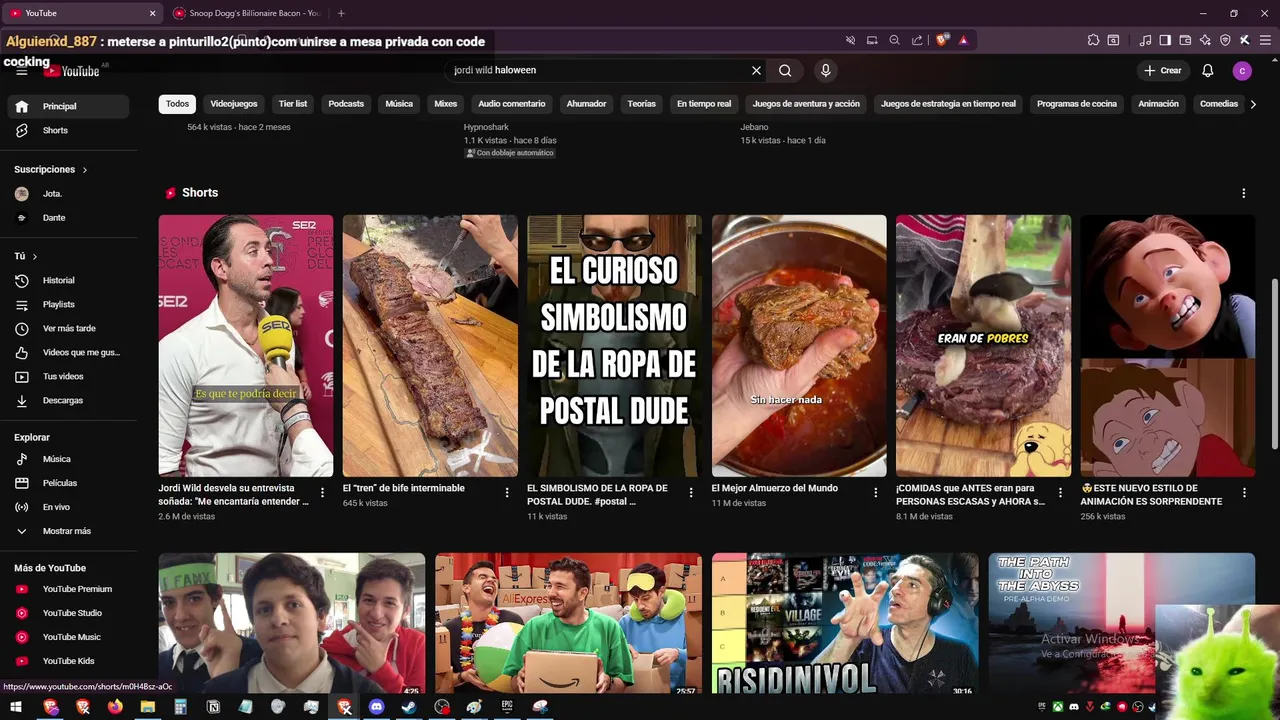Screen dimensions: 1280x720
Task: Open the Brave main hamburger menu
Action: (1266, 40)
